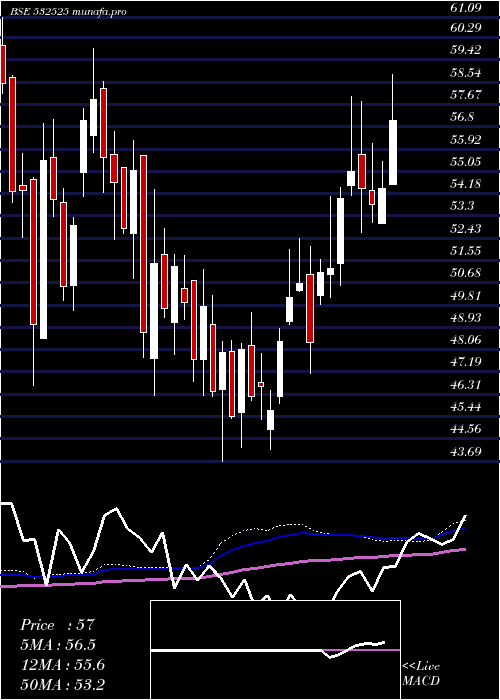
Task: Select the 61.09 price axis label
Action: (466, 7)
